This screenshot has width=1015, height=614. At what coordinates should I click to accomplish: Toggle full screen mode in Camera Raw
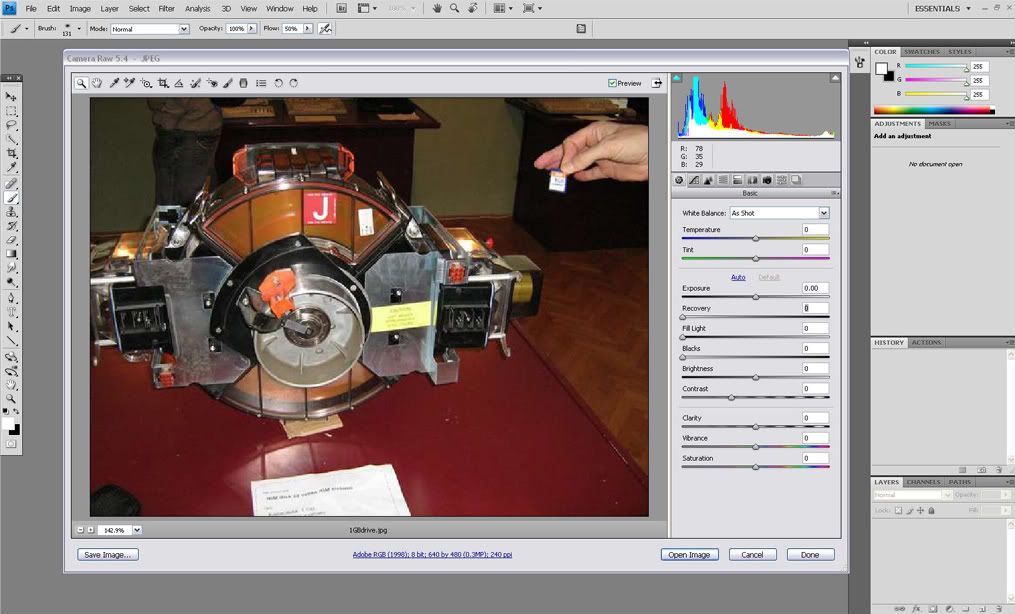click(657, 83)
